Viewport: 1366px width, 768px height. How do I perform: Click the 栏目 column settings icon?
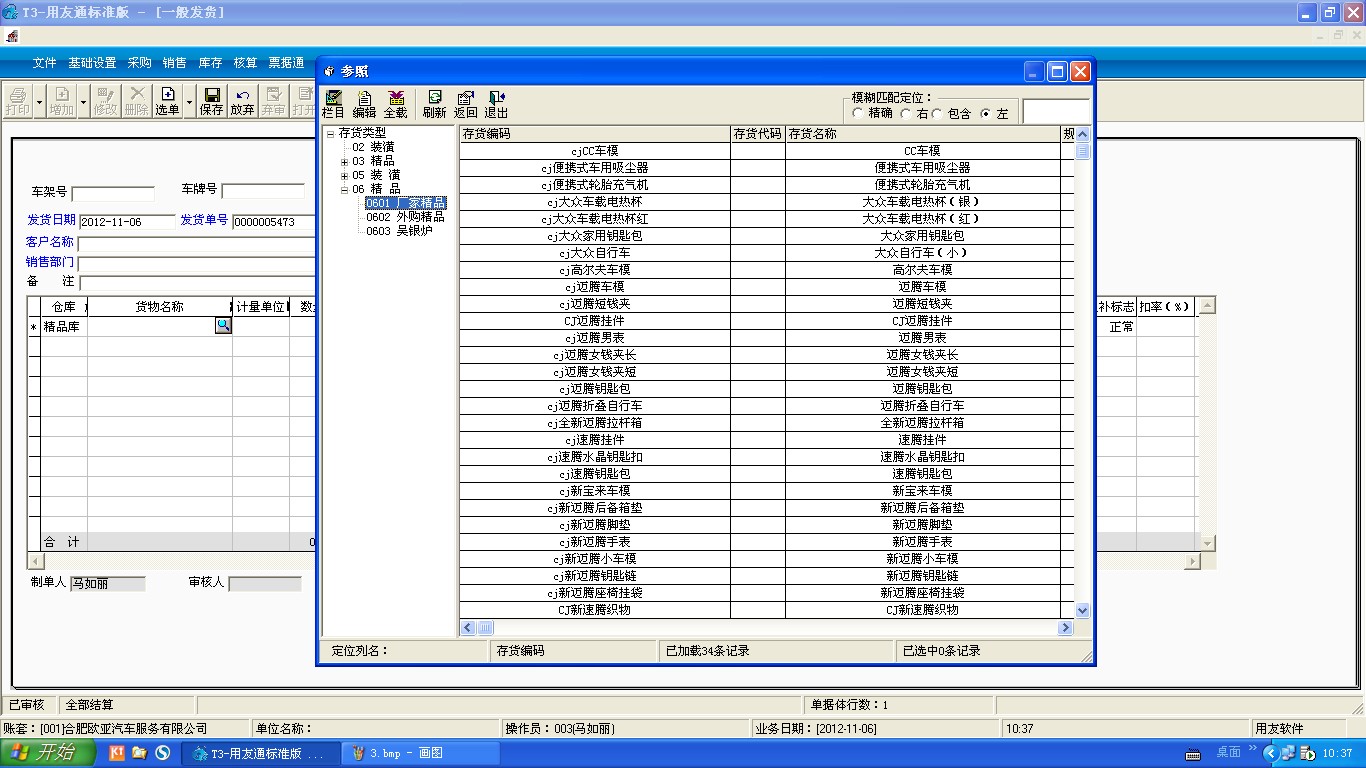[x=333, y=104]
